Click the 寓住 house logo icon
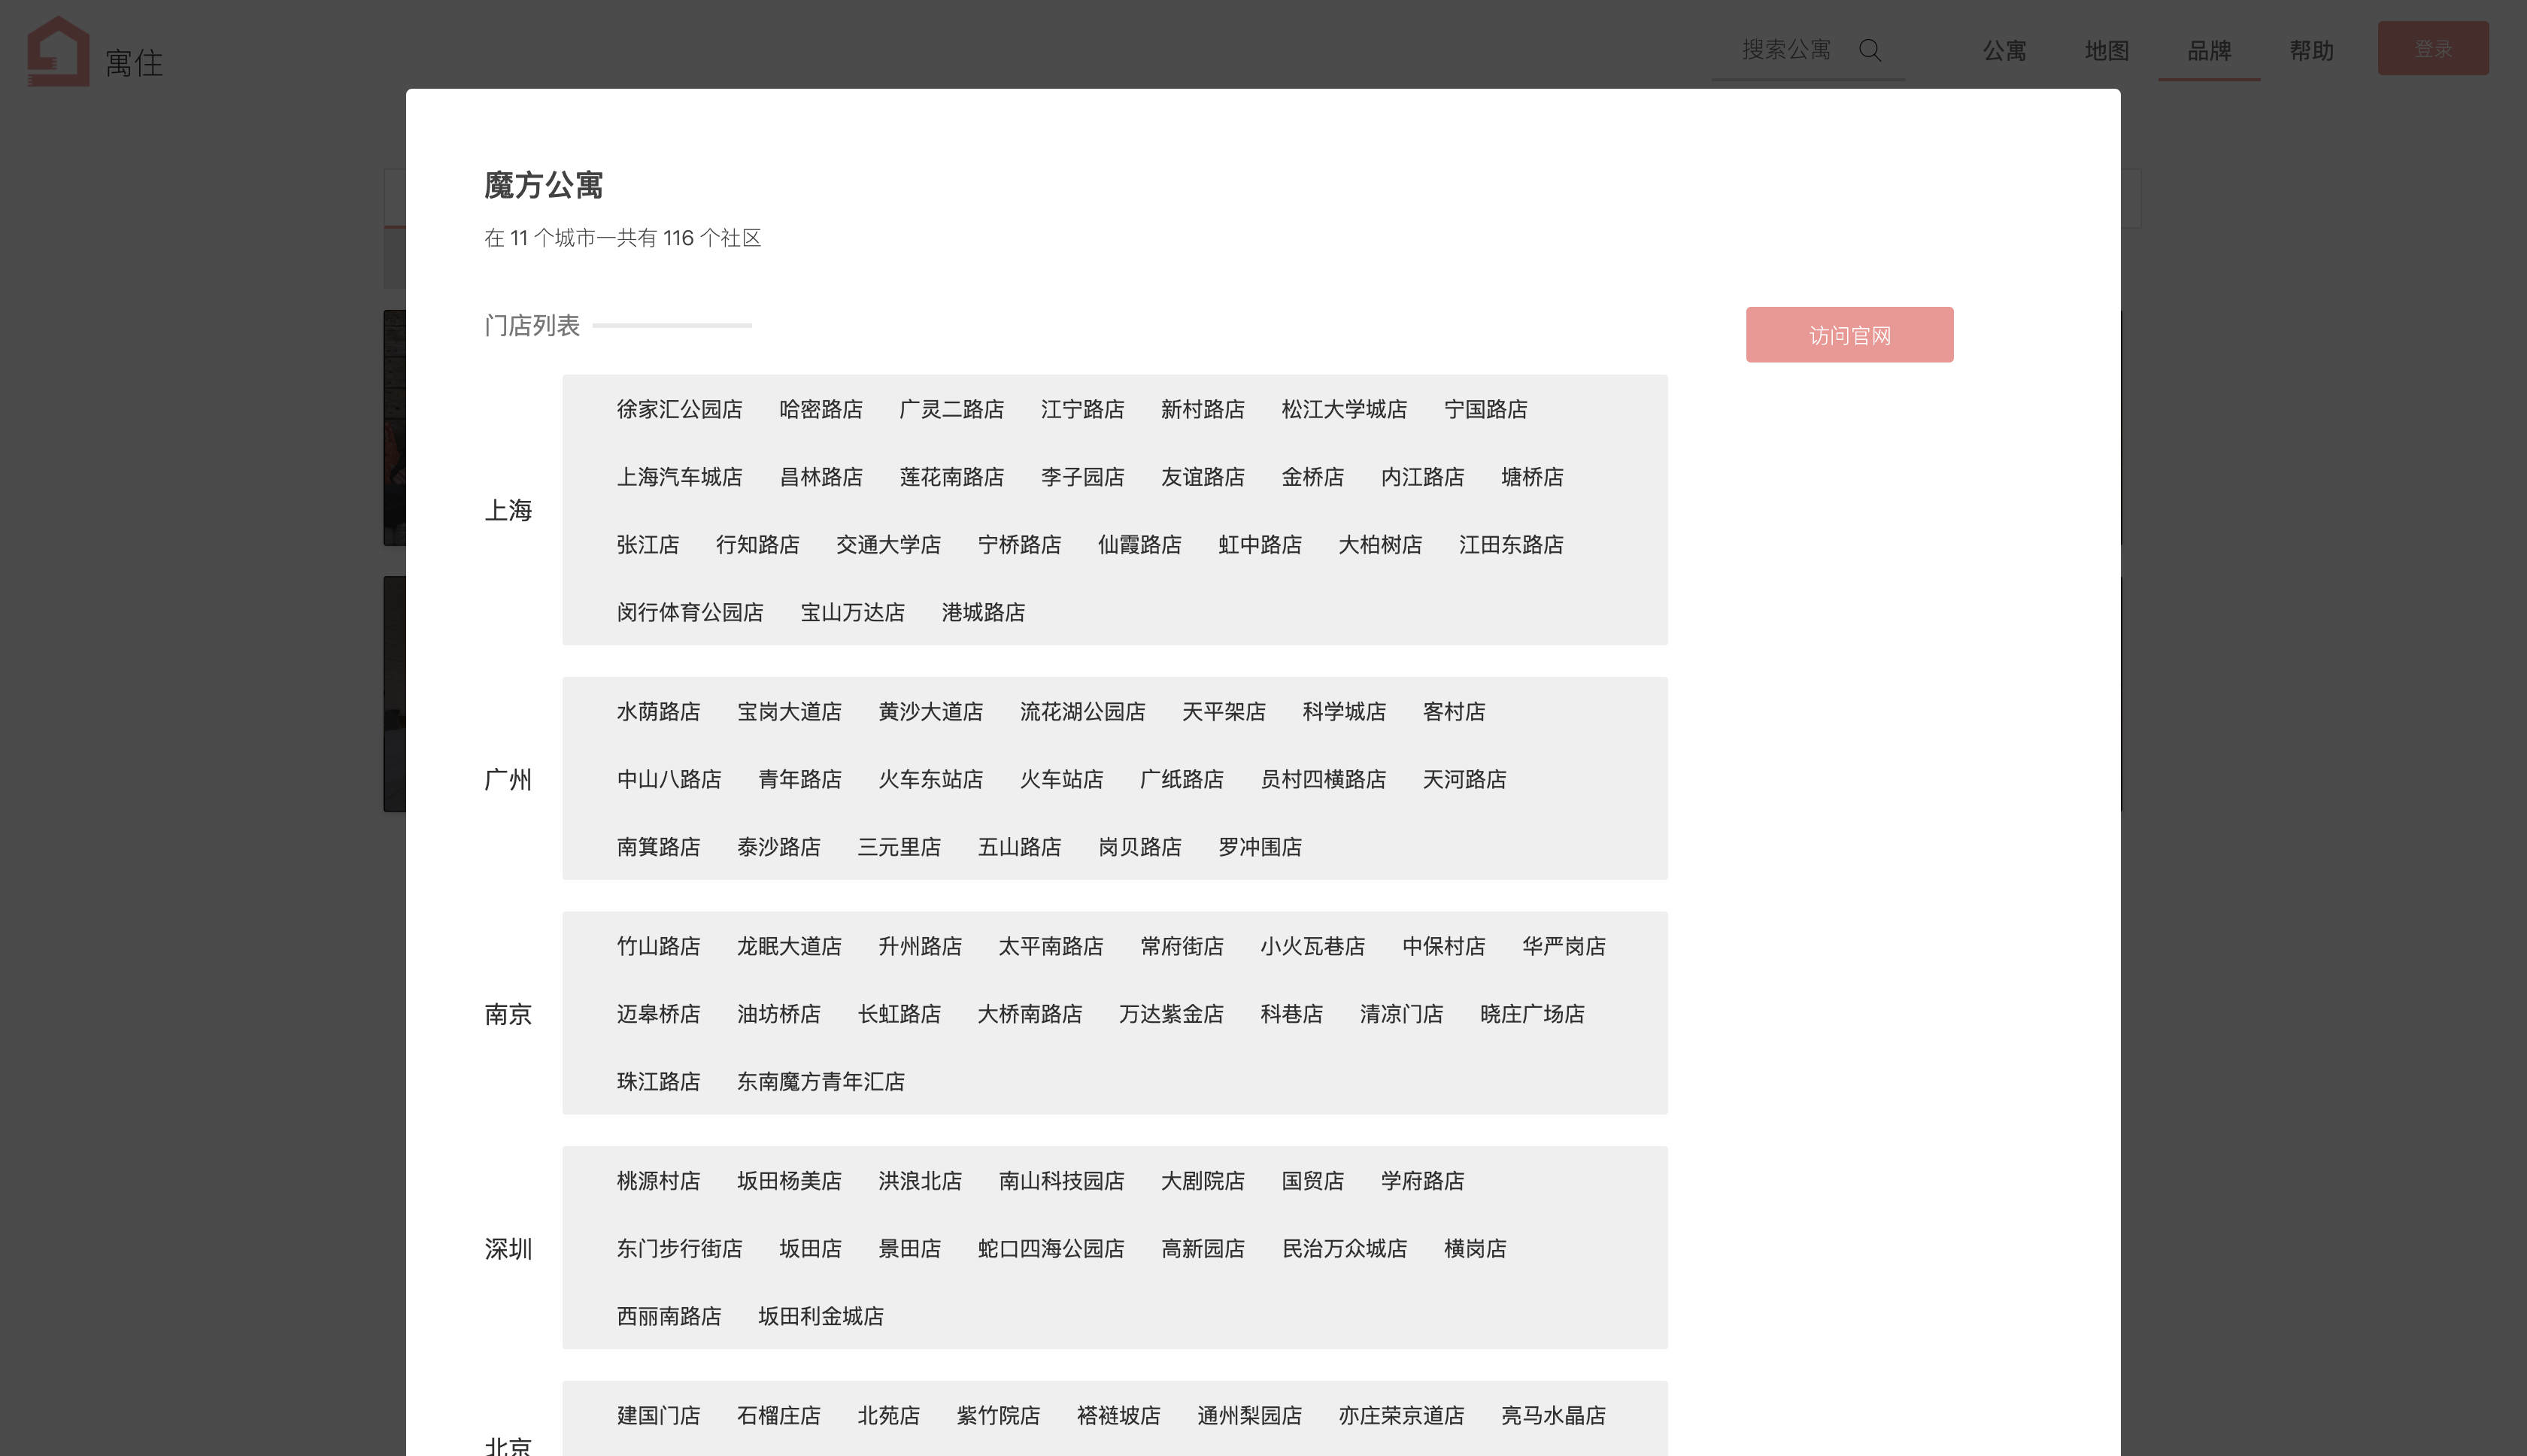The width and height of the screenshot is (2527, 1456). click(58, 52)
